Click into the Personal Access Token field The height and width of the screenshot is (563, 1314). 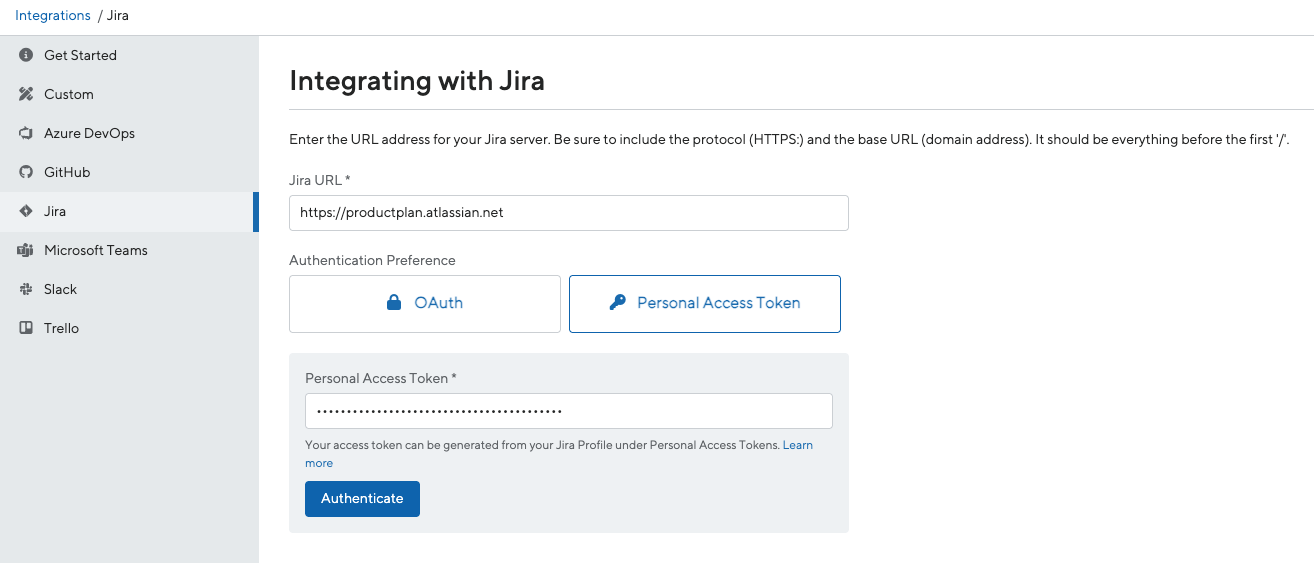pos(568,411)
